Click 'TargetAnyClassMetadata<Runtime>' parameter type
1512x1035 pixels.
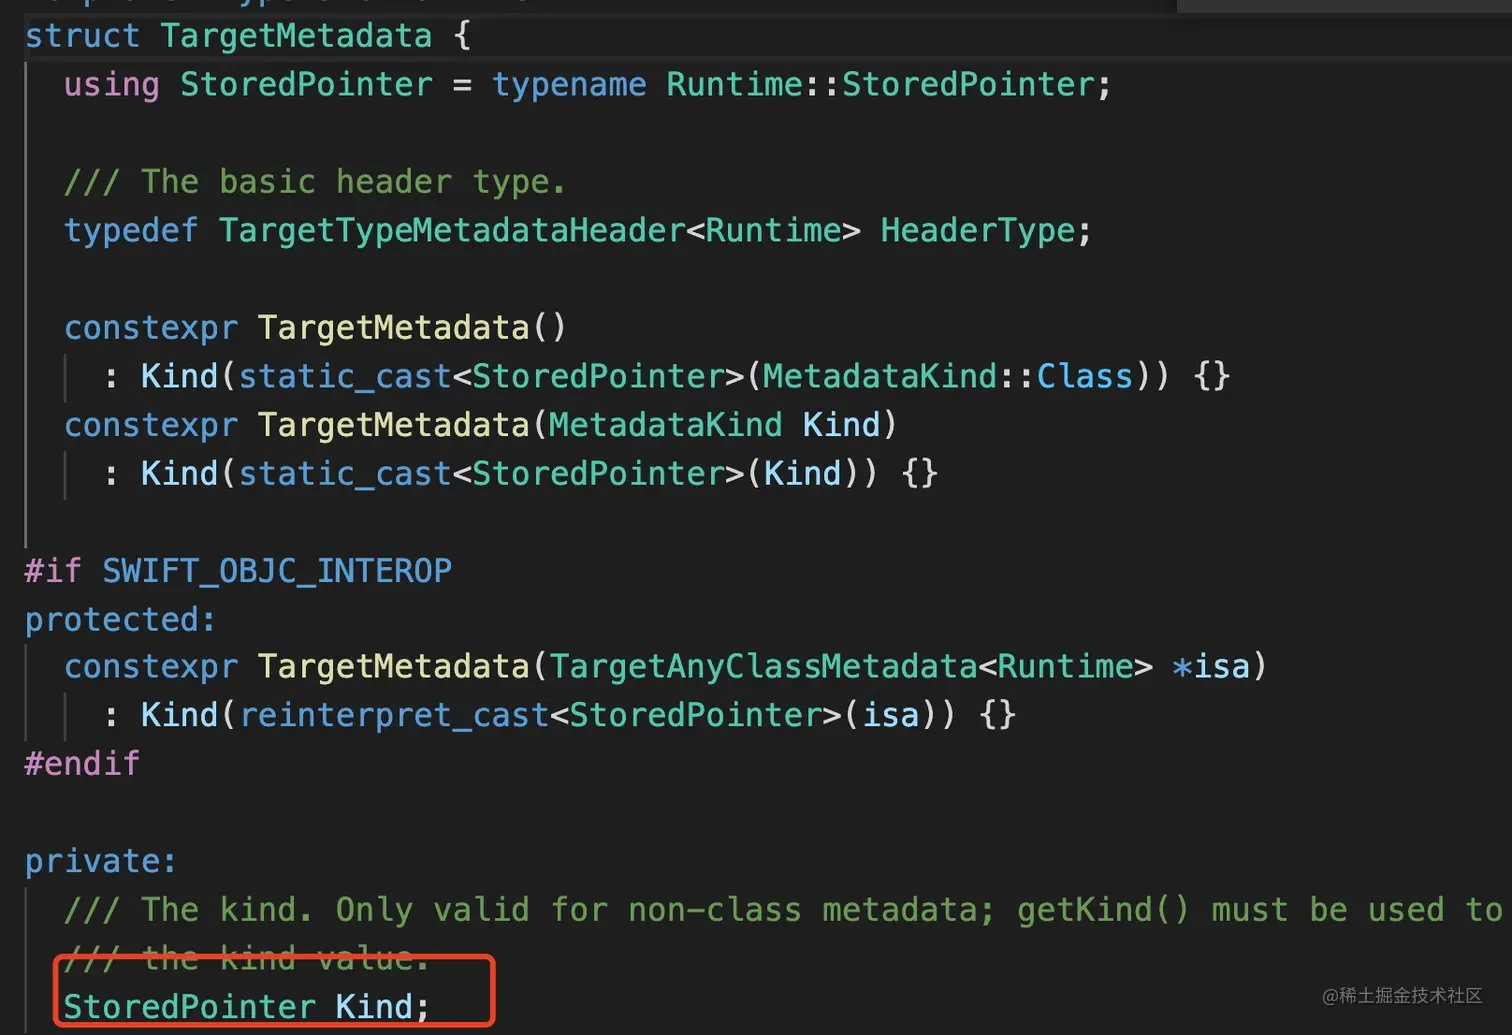[851, 667]
